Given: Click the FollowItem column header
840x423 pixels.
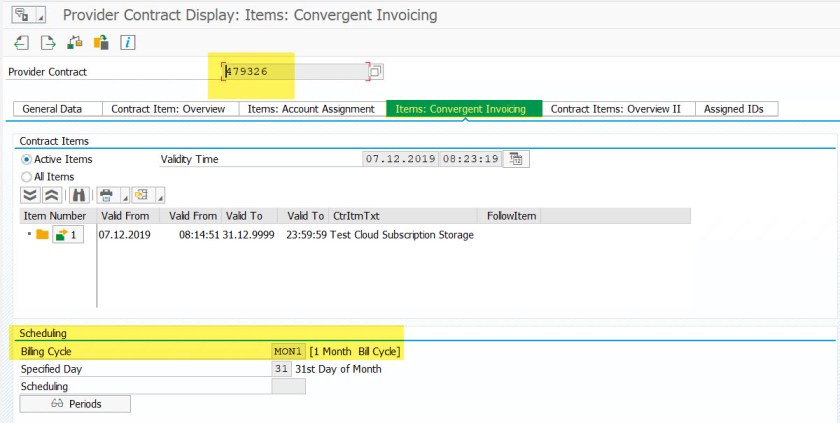Looking at the screenshot, I should coord(509,216).
